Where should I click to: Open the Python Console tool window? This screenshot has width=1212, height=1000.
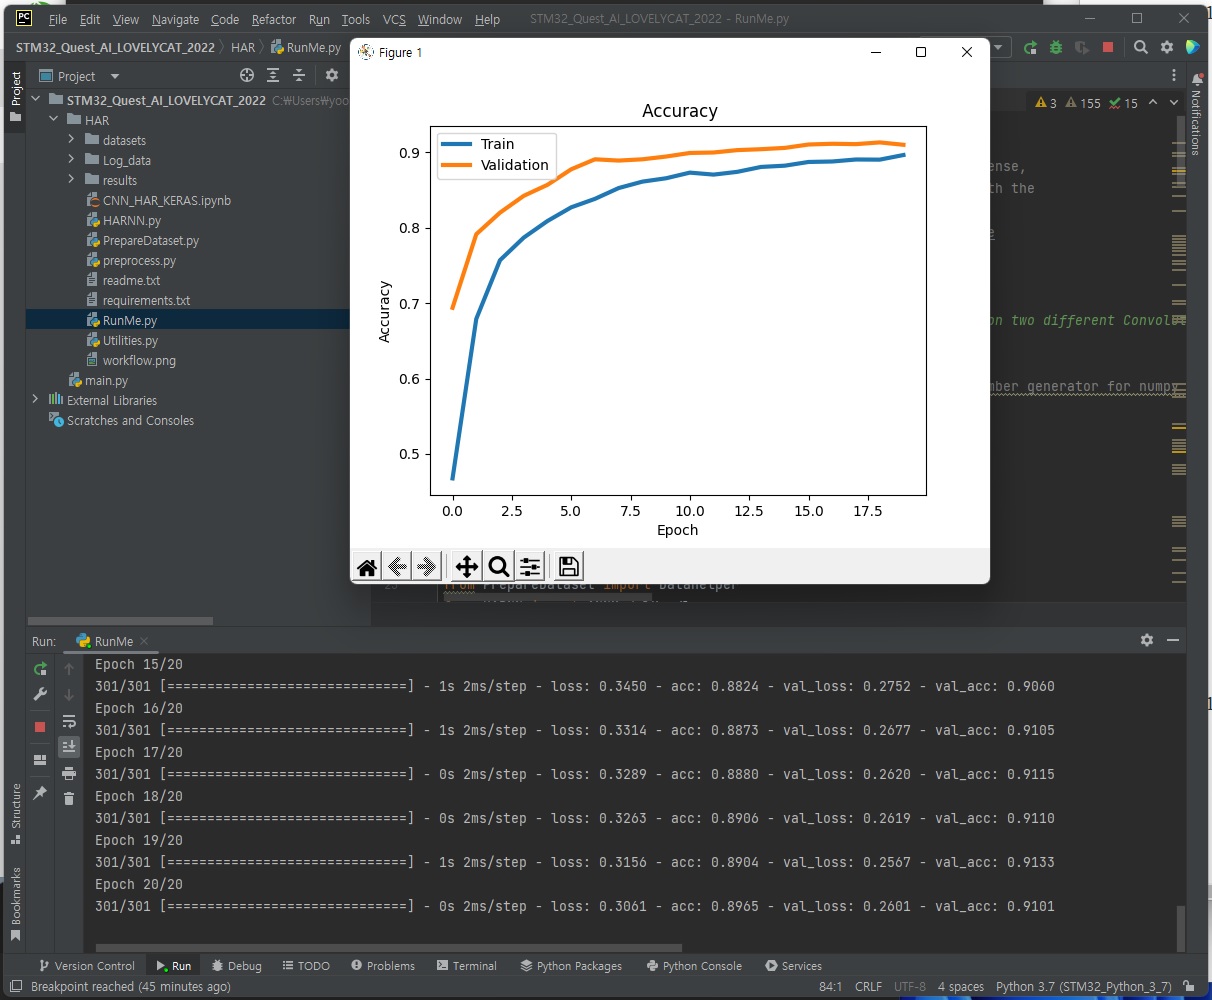click(x=694, y=966)
